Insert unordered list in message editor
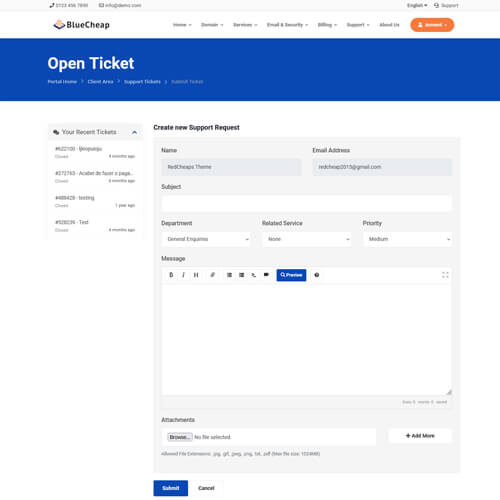 229,275
